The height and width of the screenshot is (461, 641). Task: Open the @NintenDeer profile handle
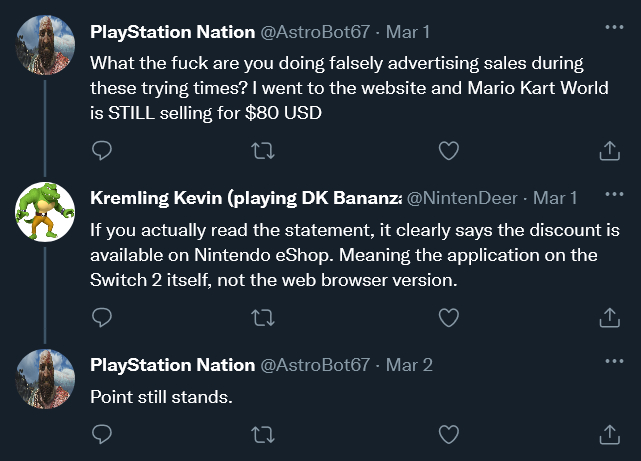468,198
